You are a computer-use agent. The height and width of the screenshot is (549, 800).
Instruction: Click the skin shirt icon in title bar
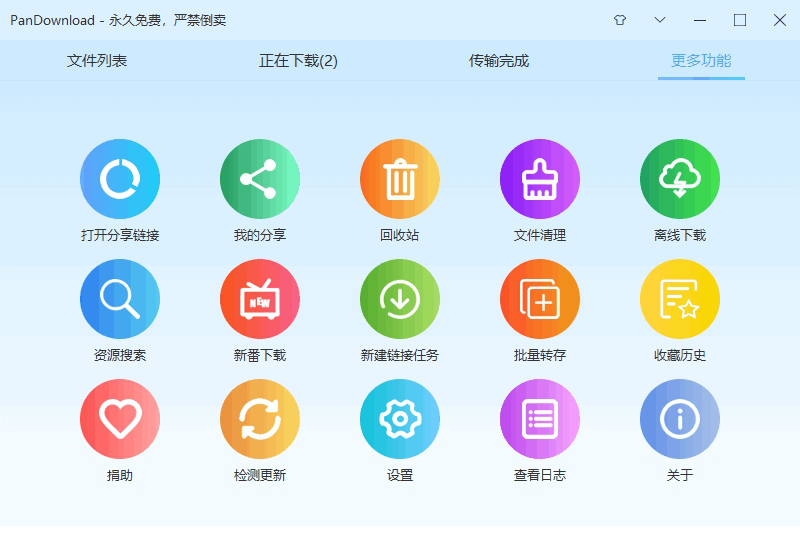click(x=620, y=20)
